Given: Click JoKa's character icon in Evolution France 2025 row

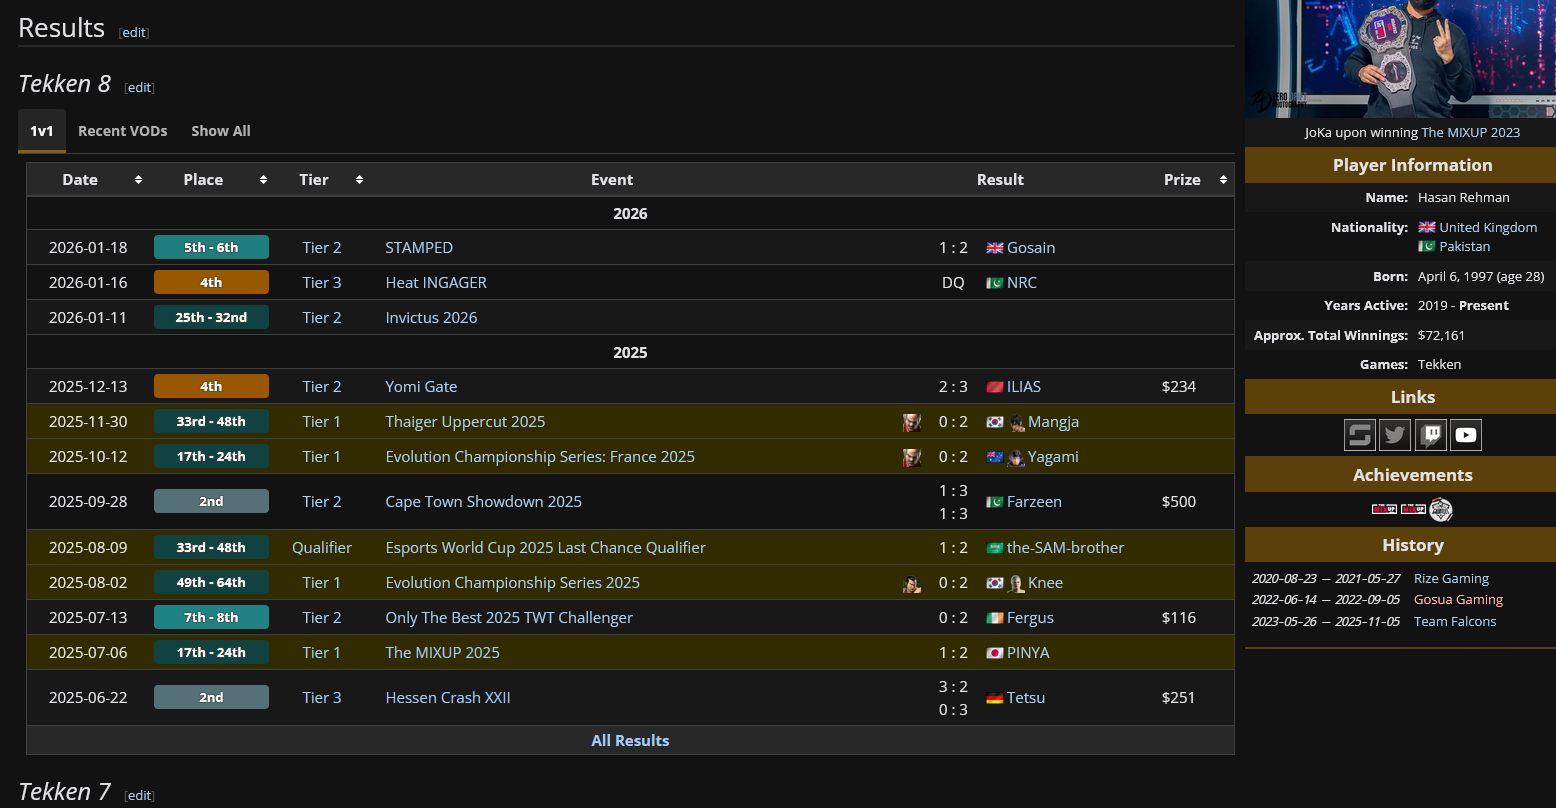Looking at the screenshot, I should [x=912, y=457].
